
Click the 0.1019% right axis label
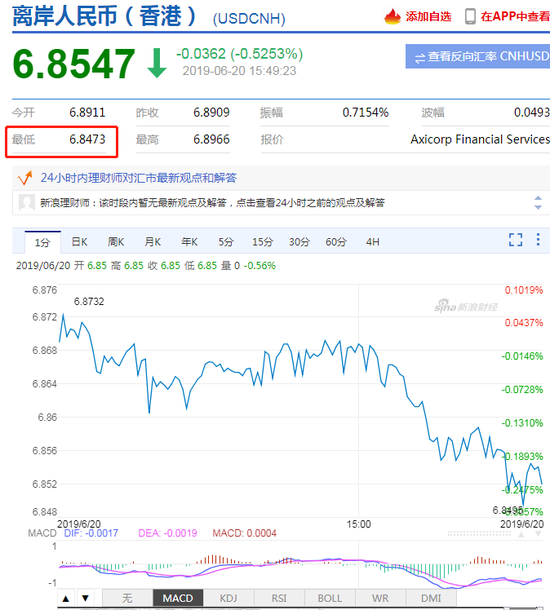pos(524,290)
